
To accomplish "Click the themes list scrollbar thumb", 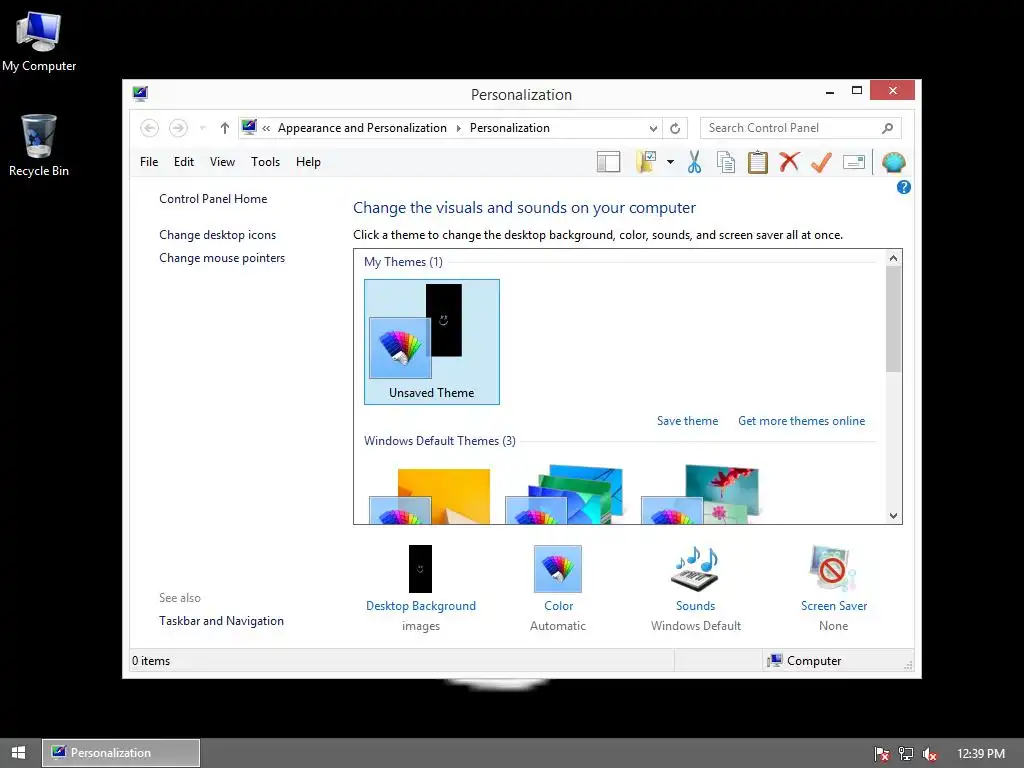I will 893,319.
